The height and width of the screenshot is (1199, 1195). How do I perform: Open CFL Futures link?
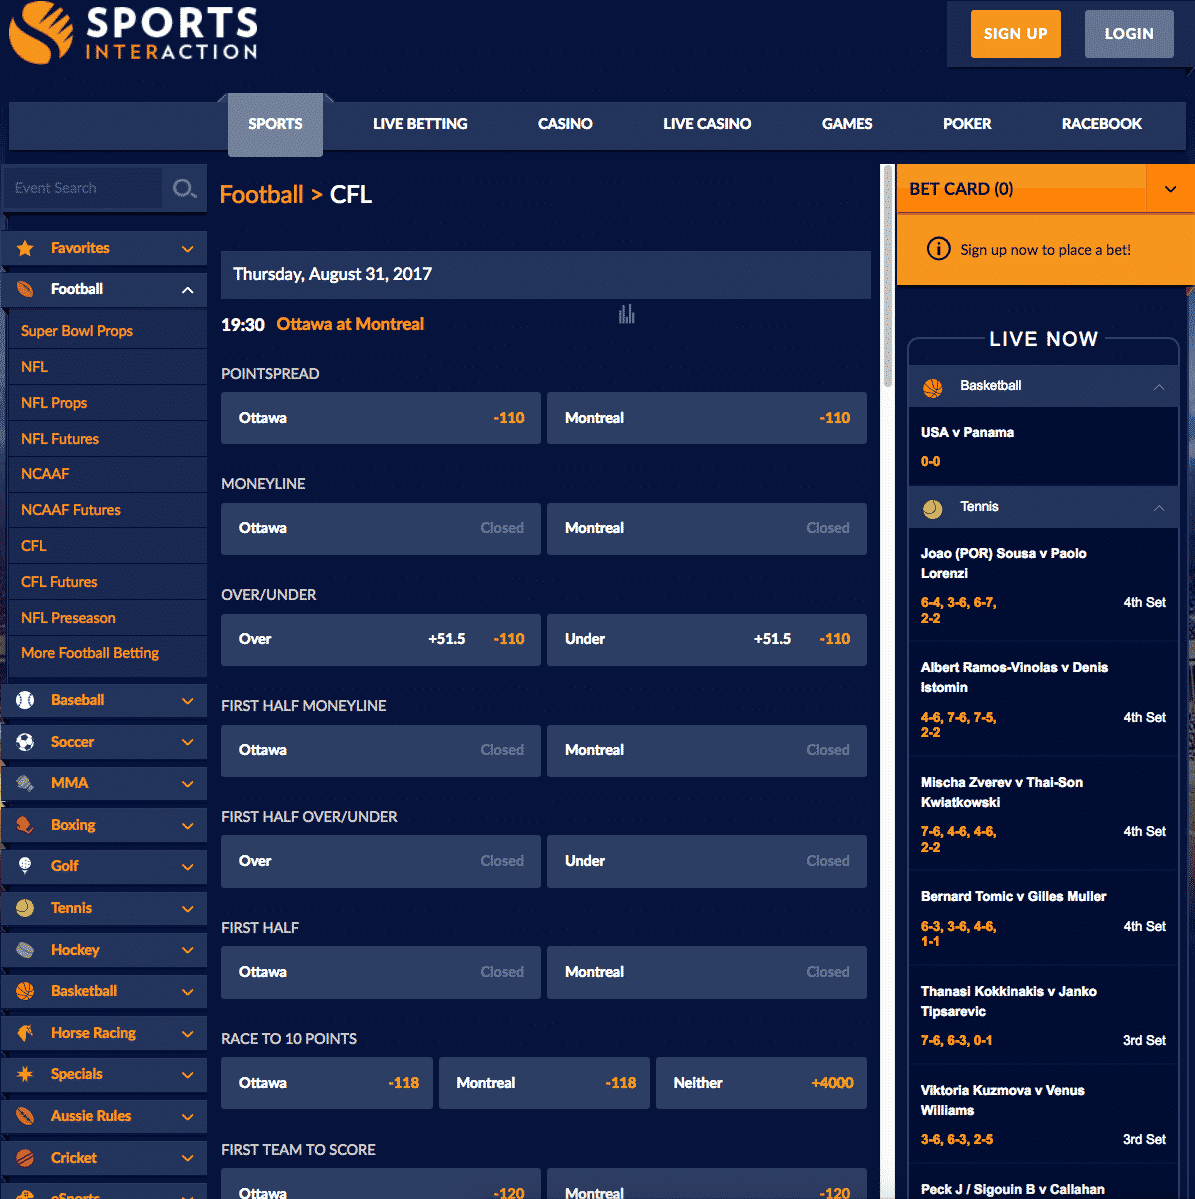(x=60, y=582)
